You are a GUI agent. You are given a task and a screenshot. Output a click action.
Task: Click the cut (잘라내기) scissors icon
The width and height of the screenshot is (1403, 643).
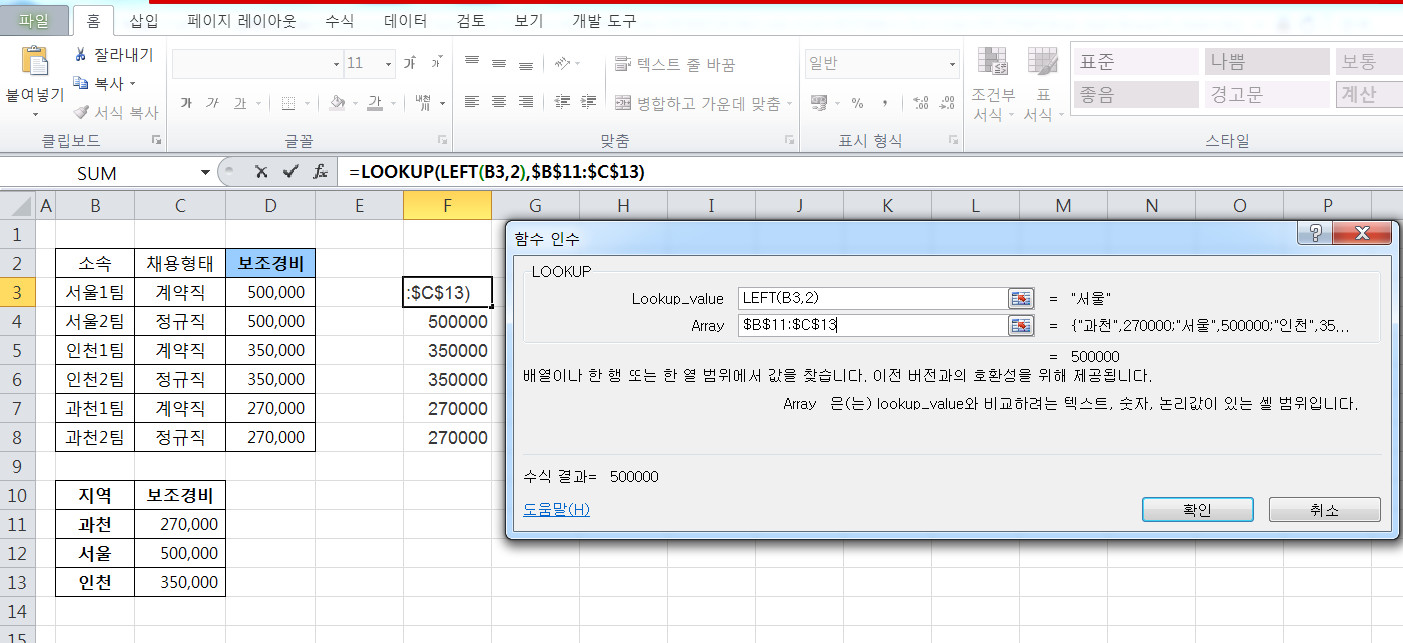[x=81, y=55]
